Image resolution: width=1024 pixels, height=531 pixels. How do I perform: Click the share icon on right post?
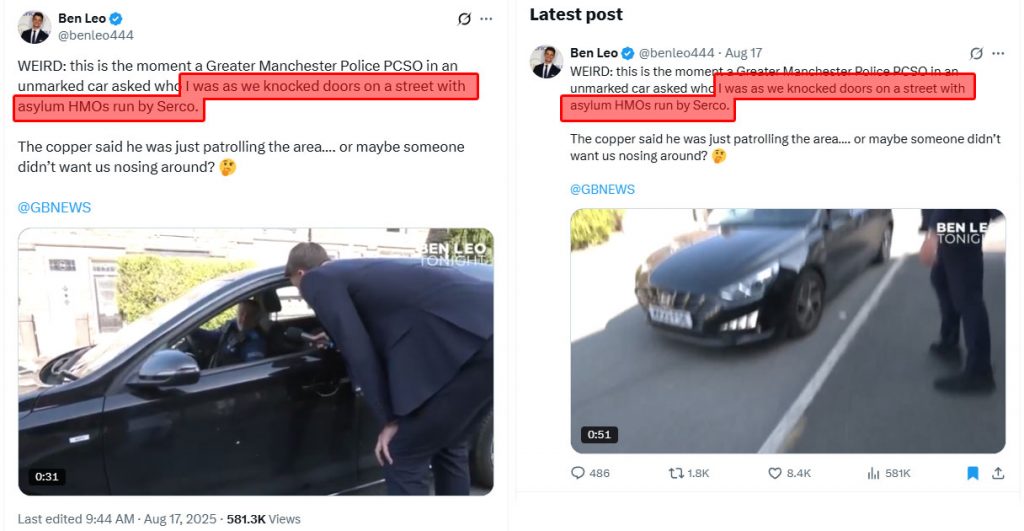tap(997, 473)
